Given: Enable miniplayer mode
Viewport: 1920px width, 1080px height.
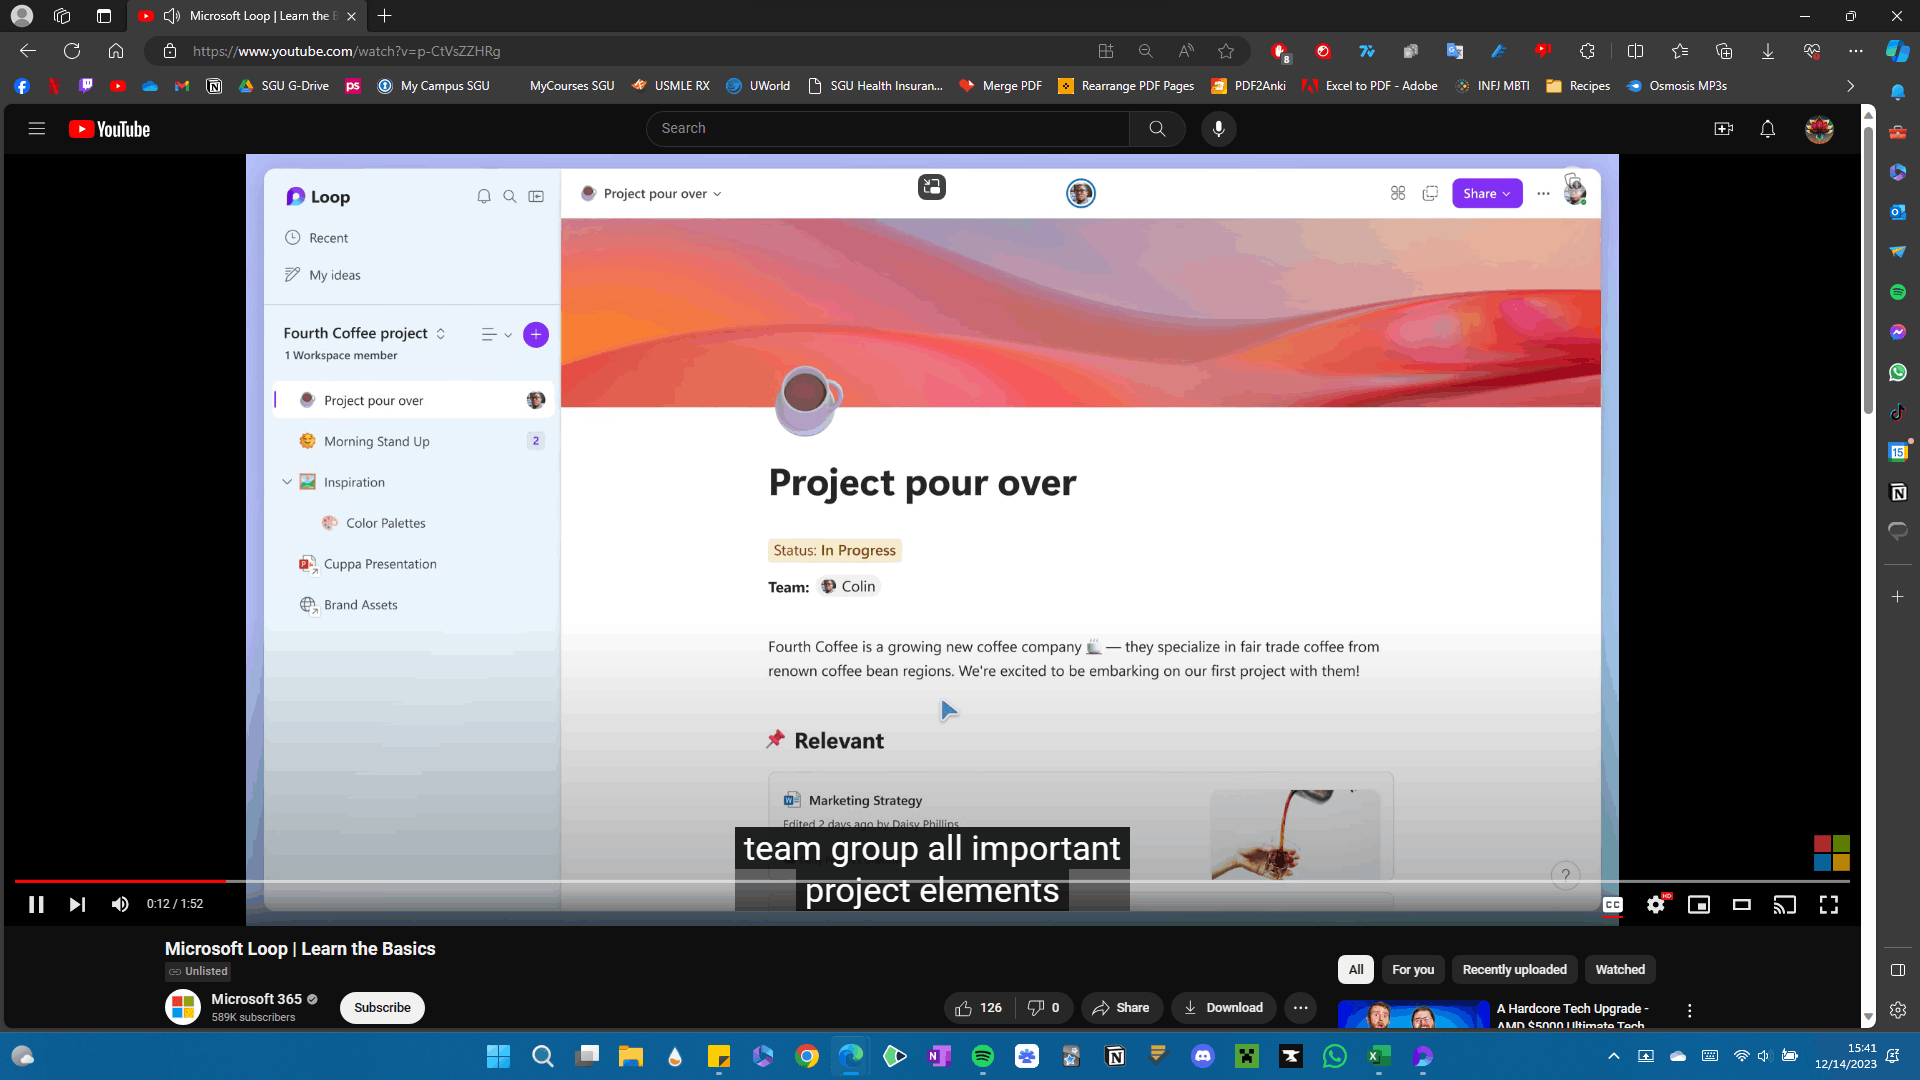Looking at the screenshot, I should 1698,904.
